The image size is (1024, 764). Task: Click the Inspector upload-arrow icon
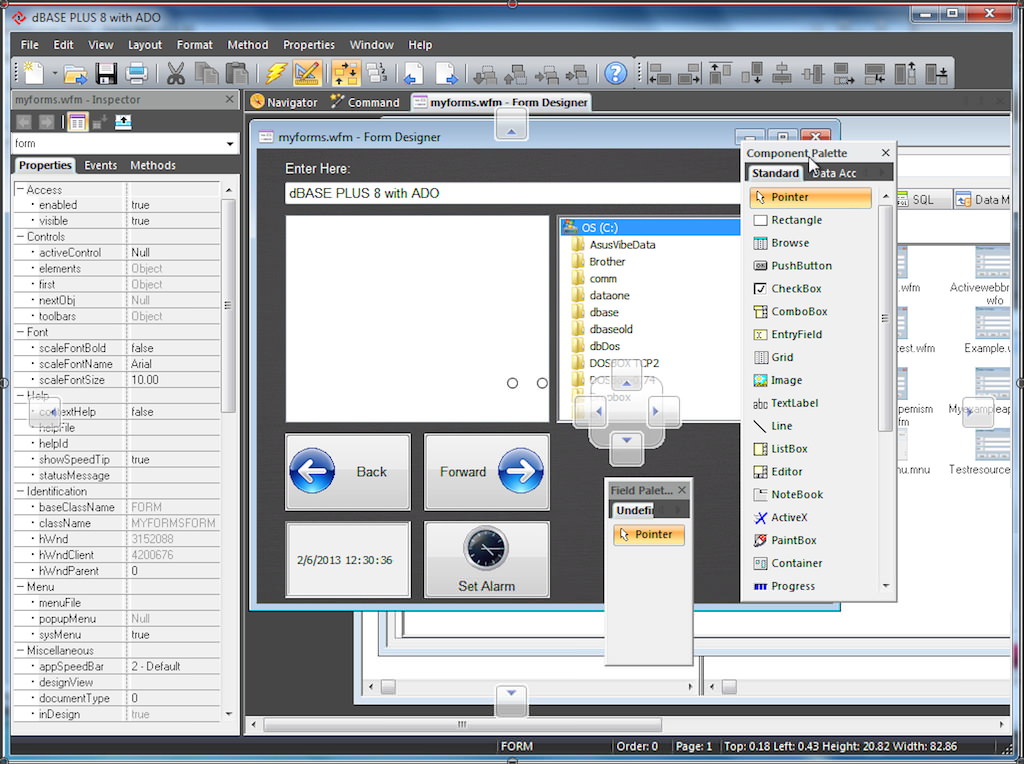[x=123, y=121]
